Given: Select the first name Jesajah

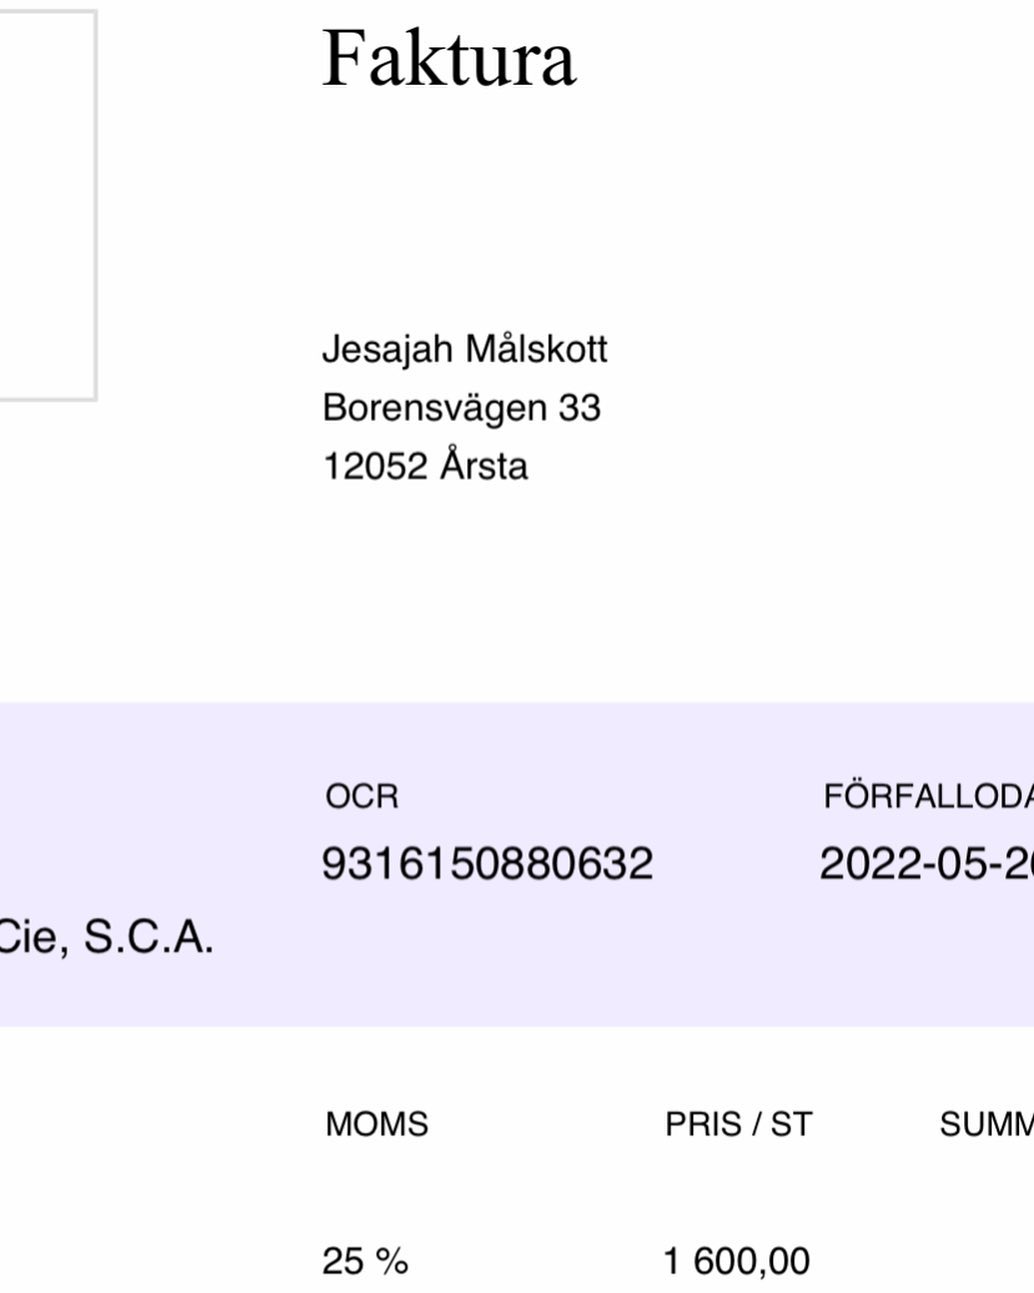Looking at the screenshot, I should click(x=388, y=349).
